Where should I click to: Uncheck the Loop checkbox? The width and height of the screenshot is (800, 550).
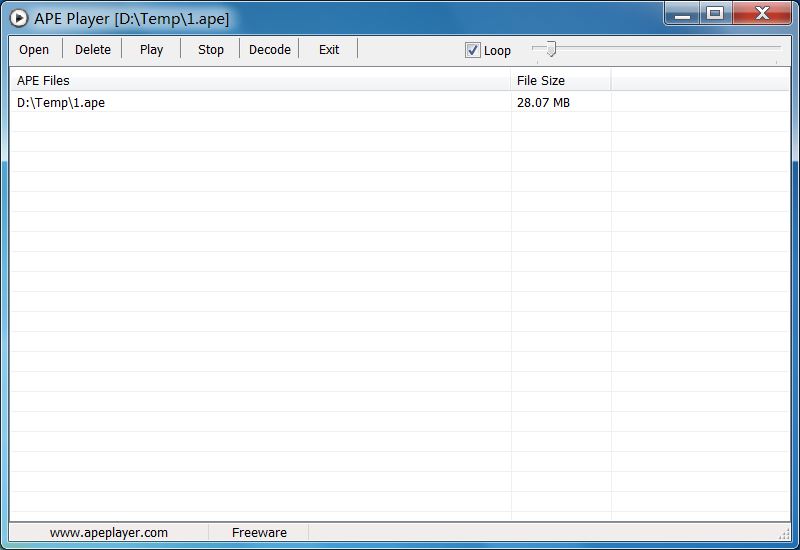472,50
